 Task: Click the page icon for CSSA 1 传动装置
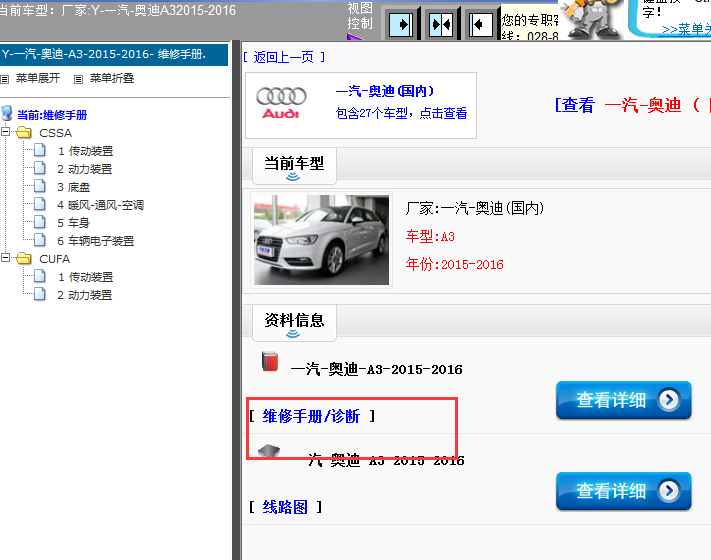pos(39,150)
